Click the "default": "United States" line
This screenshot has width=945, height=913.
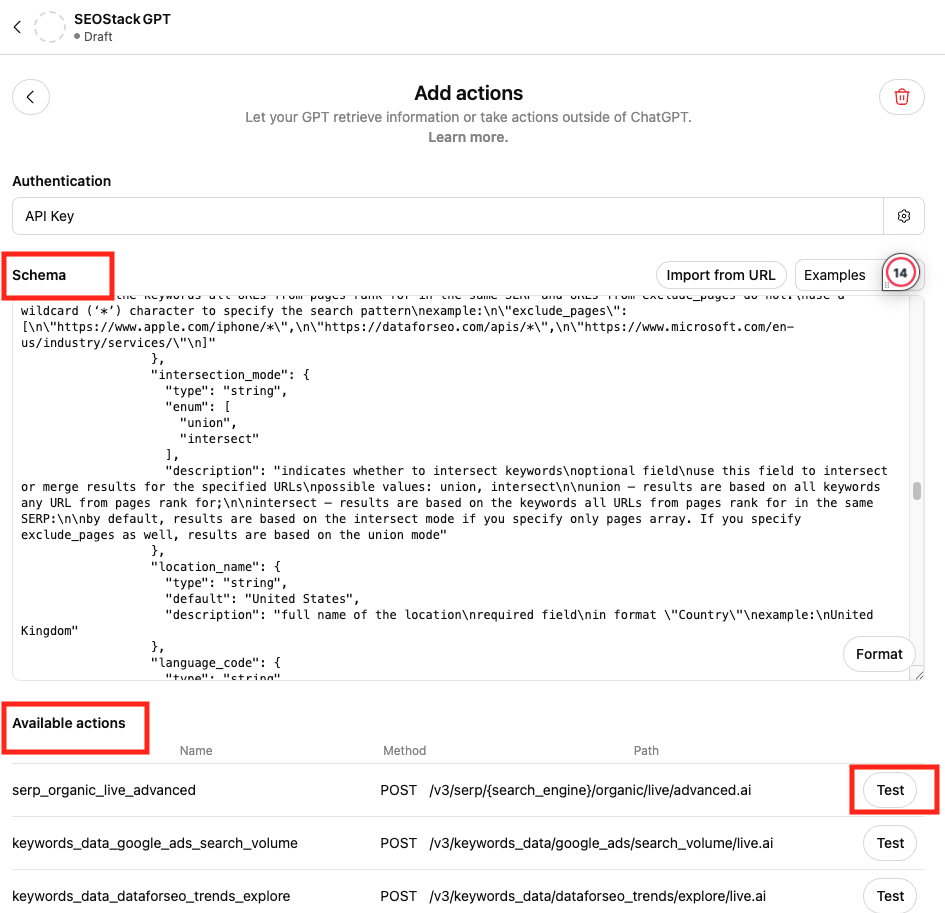[x=262, y=599]
